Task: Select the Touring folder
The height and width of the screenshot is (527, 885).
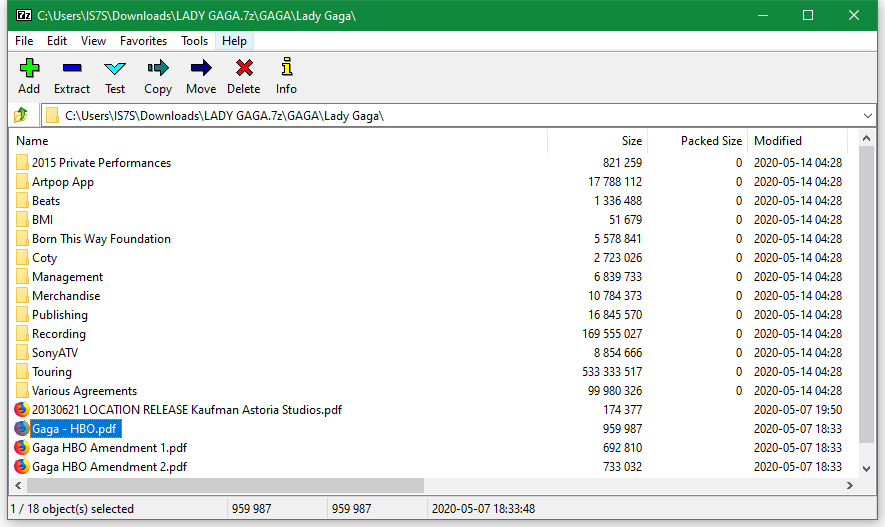Action: 52,372
